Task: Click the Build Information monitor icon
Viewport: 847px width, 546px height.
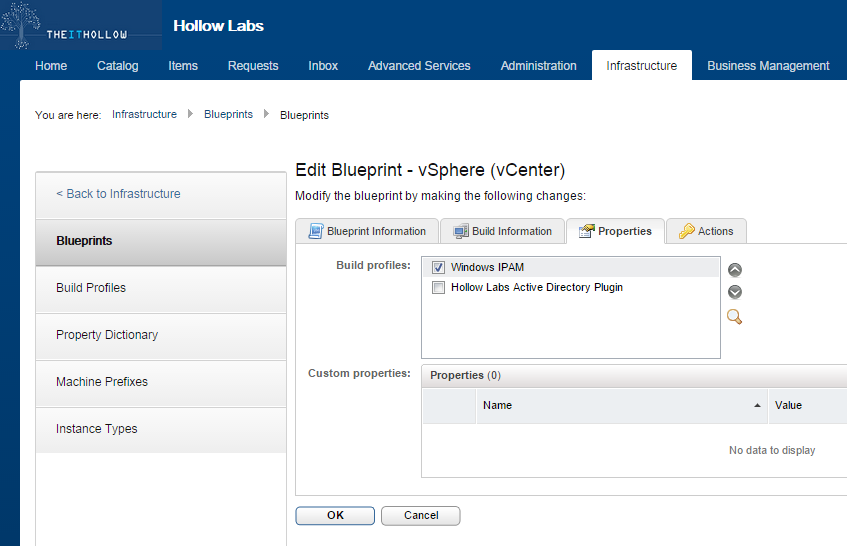Action: (461, 231)
